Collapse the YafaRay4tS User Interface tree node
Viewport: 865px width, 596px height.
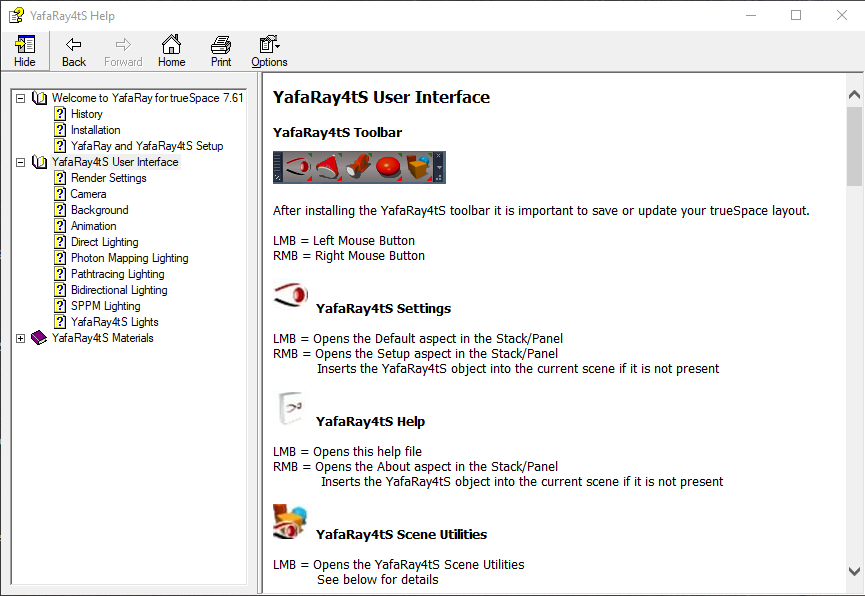20,162
